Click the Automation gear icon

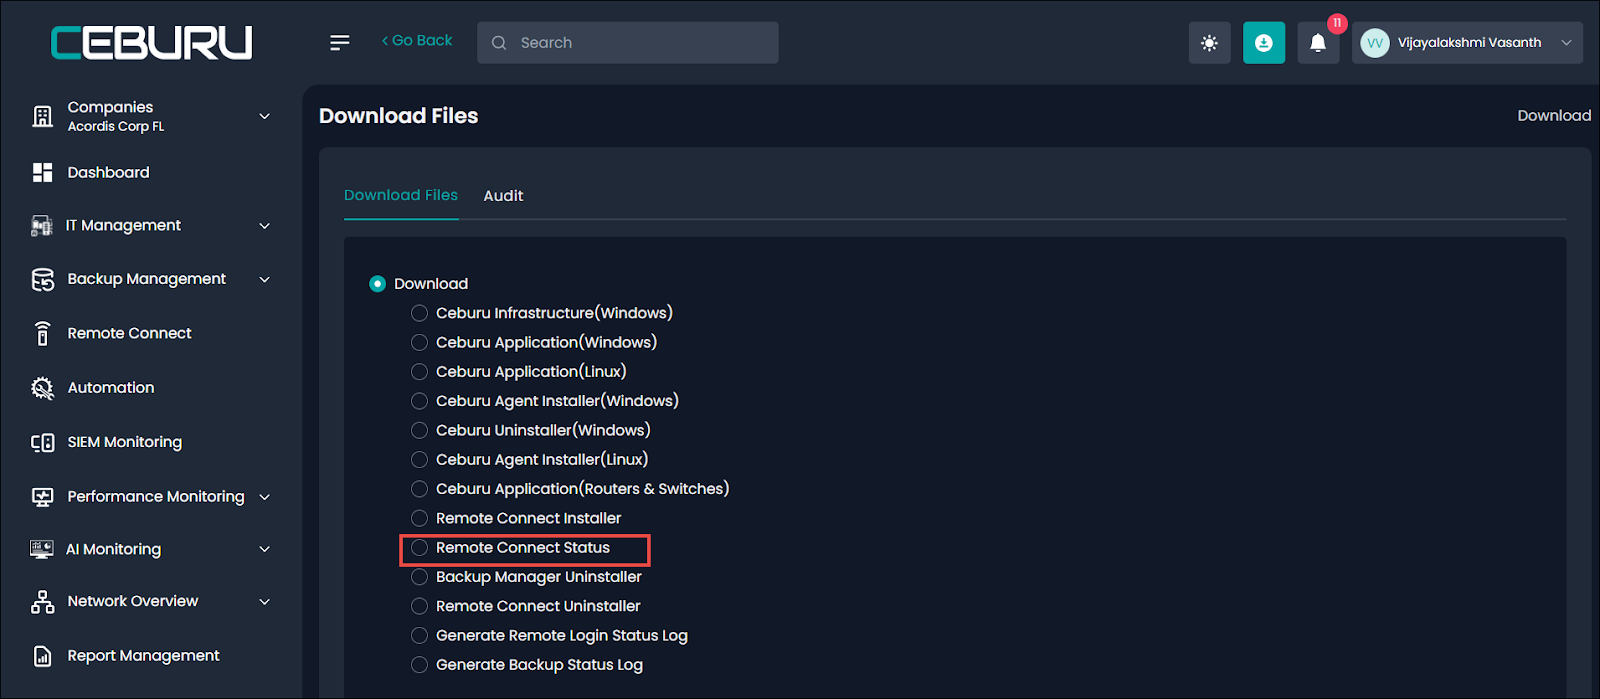(x=42, y=388)
